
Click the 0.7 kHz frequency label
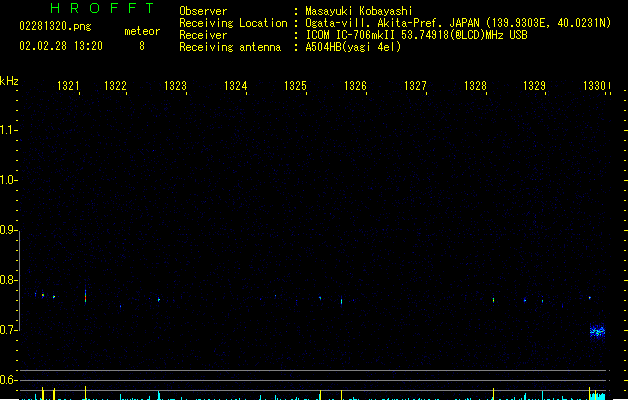tap(8, 330)
